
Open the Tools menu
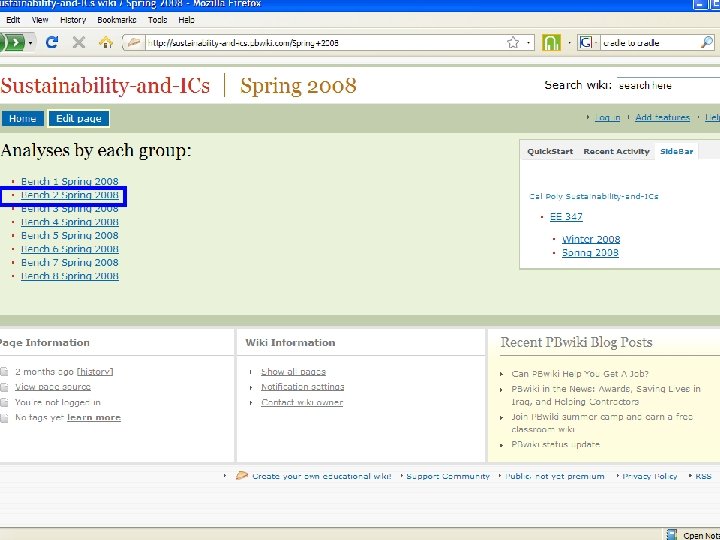point(157,20)
